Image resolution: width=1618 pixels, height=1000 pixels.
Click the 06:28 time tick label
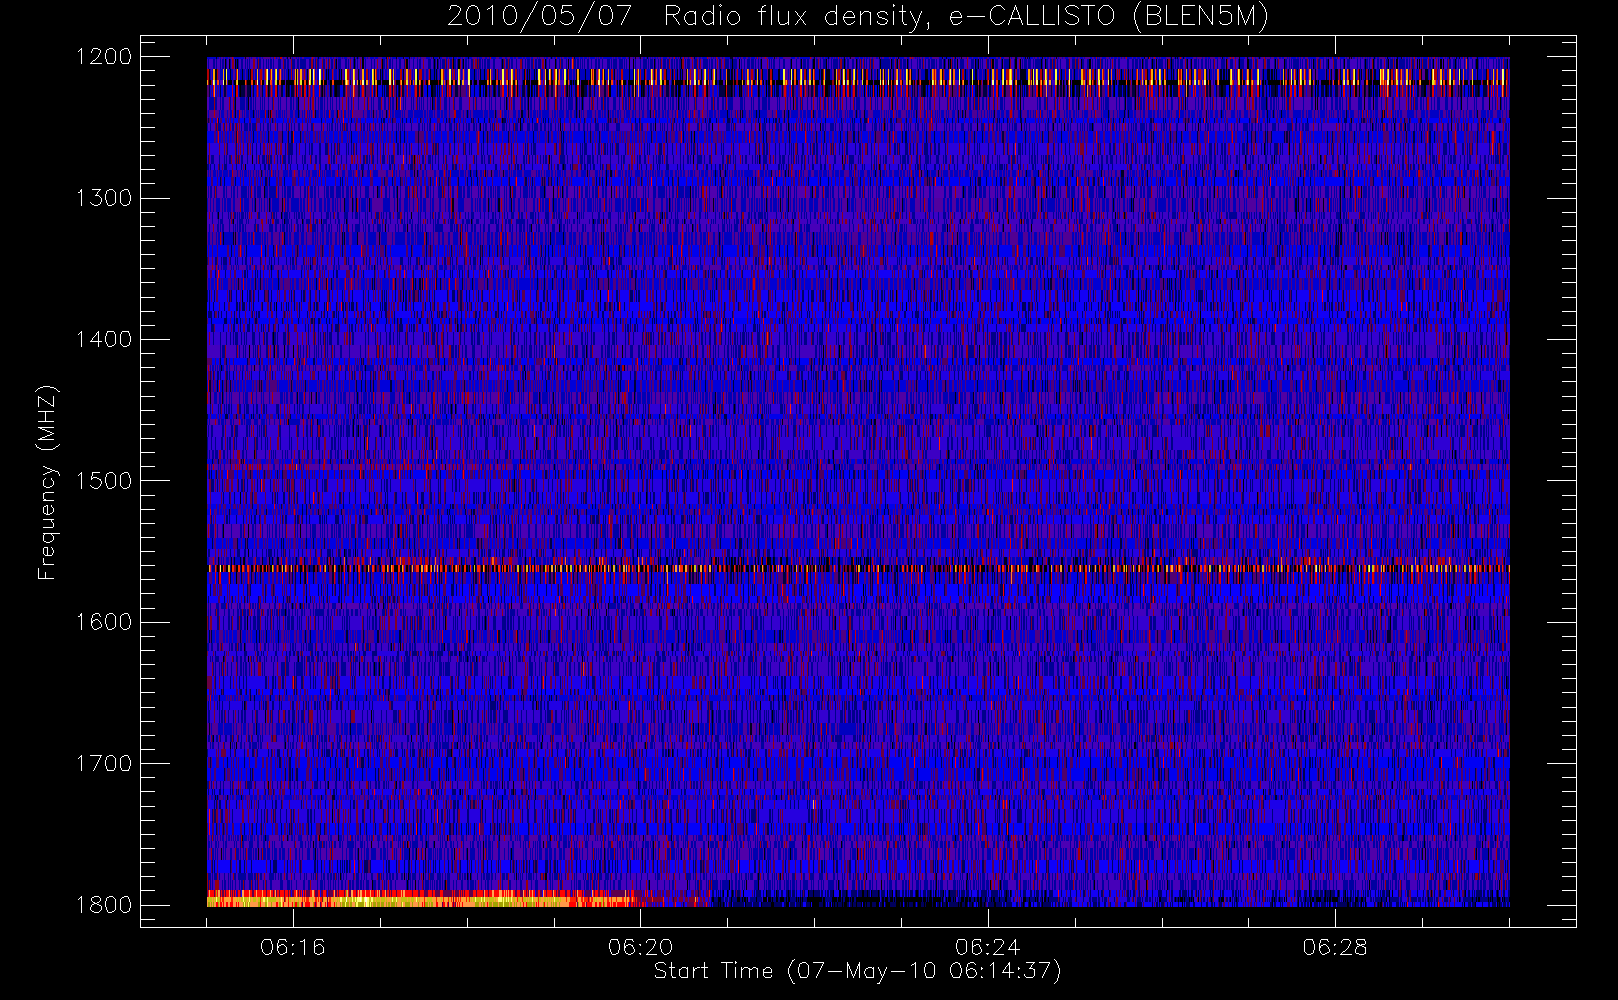1335,947
